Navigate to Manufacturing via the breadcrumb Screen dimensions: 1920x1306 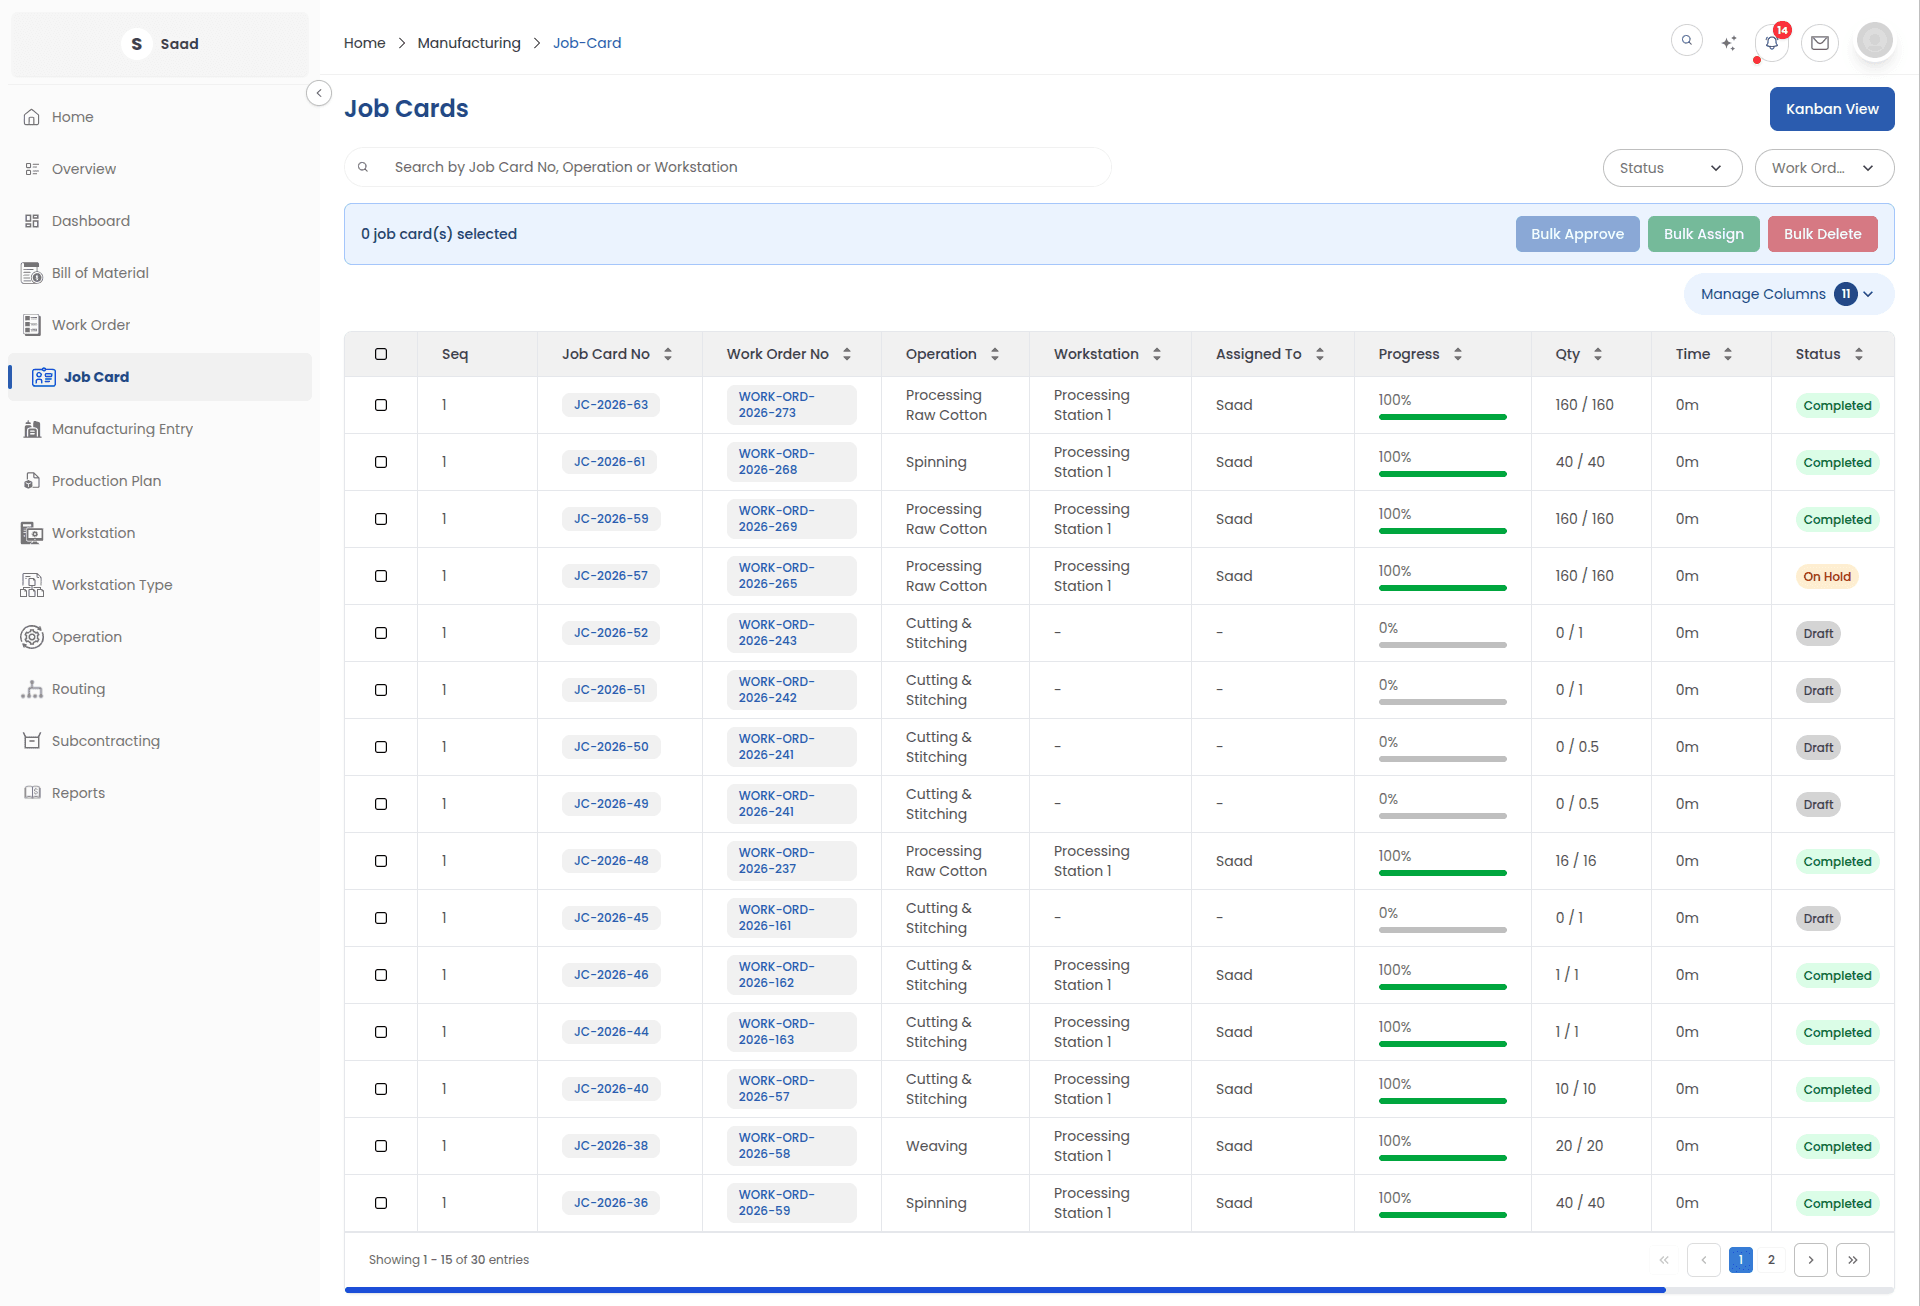click(469, 43)
